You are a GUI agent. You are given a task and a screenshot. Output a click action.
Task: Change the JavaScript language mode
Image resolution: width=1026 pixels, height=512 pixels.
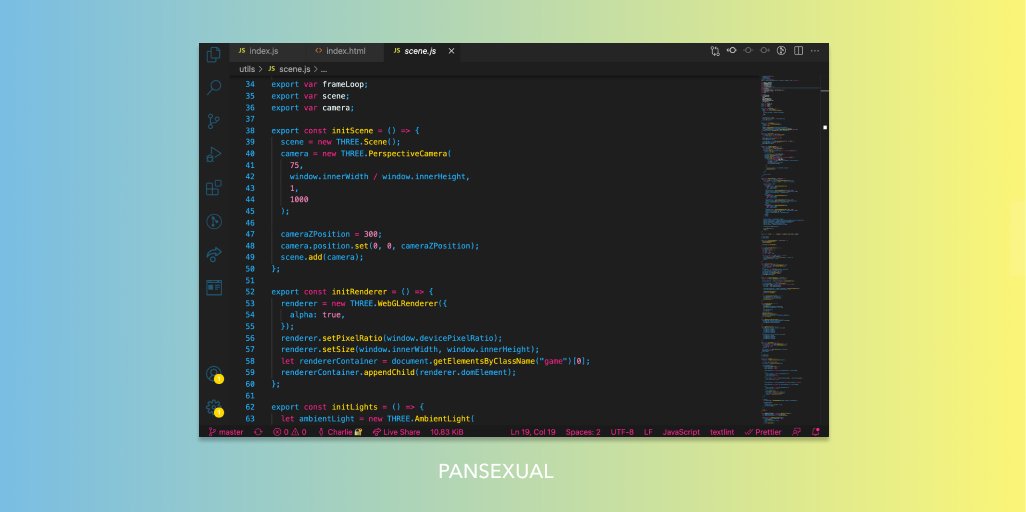point(681,432)
